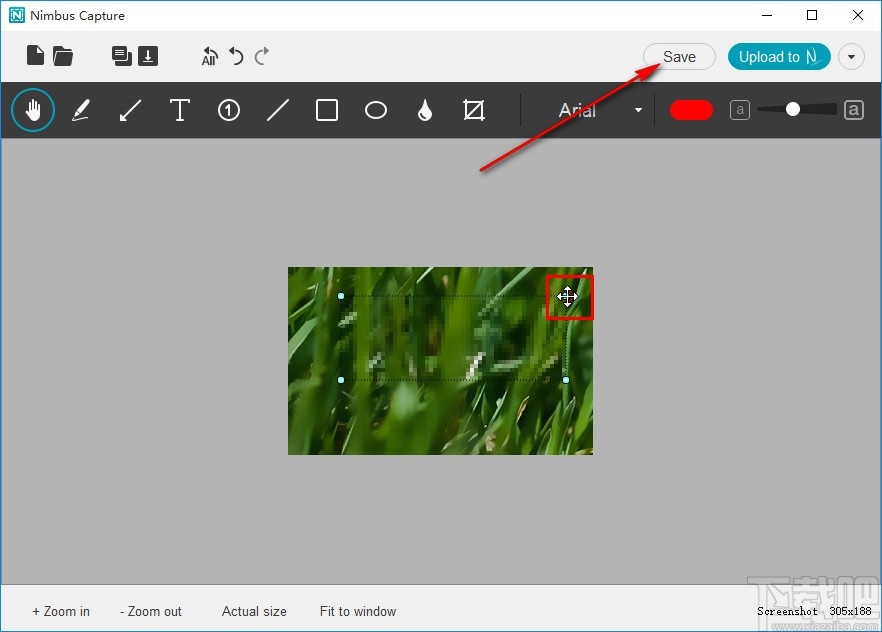Open the folder icon to load image
Image resolution: width=882 pixels, height=632 pixels.
(x=62, y=56)
